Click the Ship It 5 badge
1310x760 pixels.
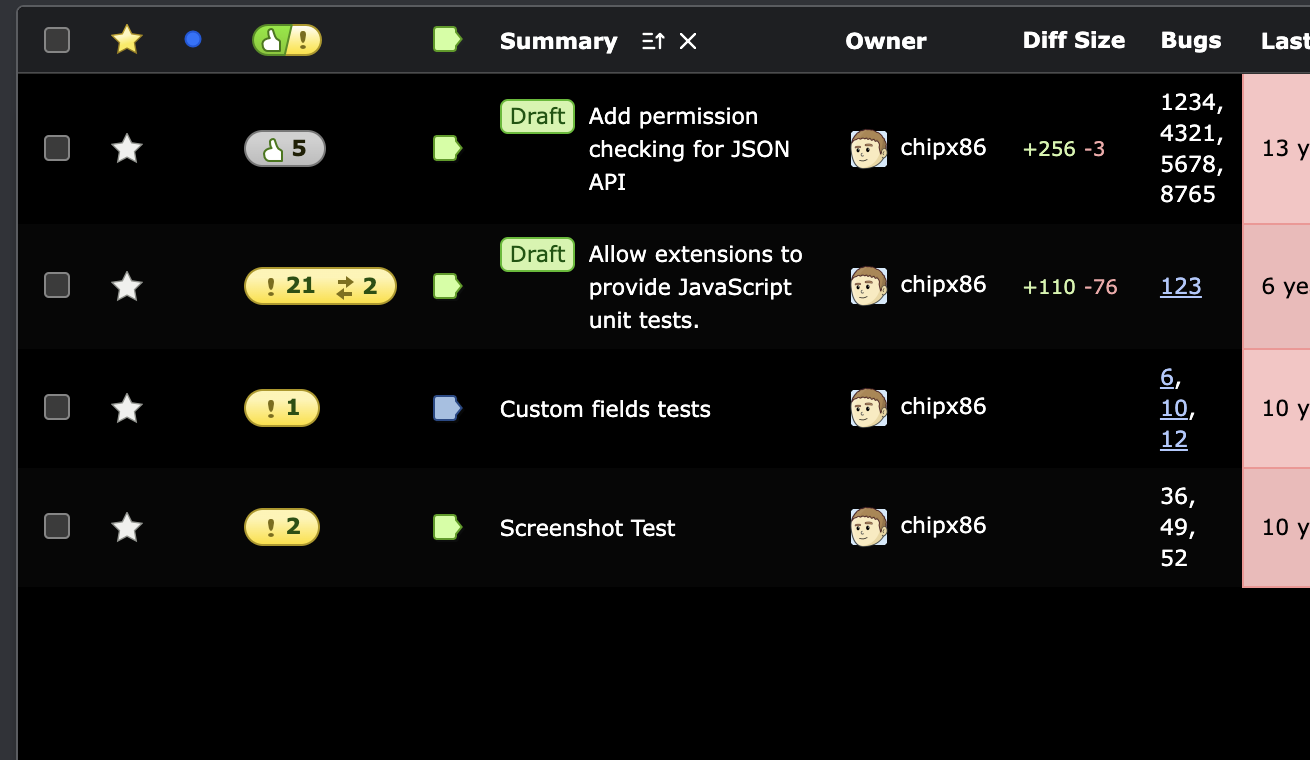285,149
